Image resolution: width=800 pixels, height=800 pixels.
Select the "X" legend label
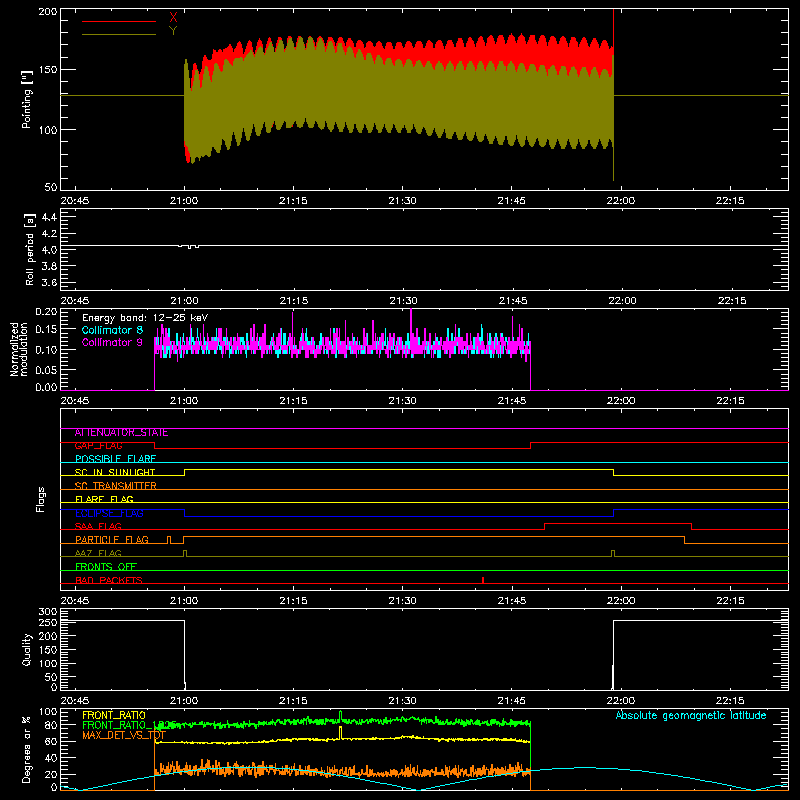[x=173, y=18]
